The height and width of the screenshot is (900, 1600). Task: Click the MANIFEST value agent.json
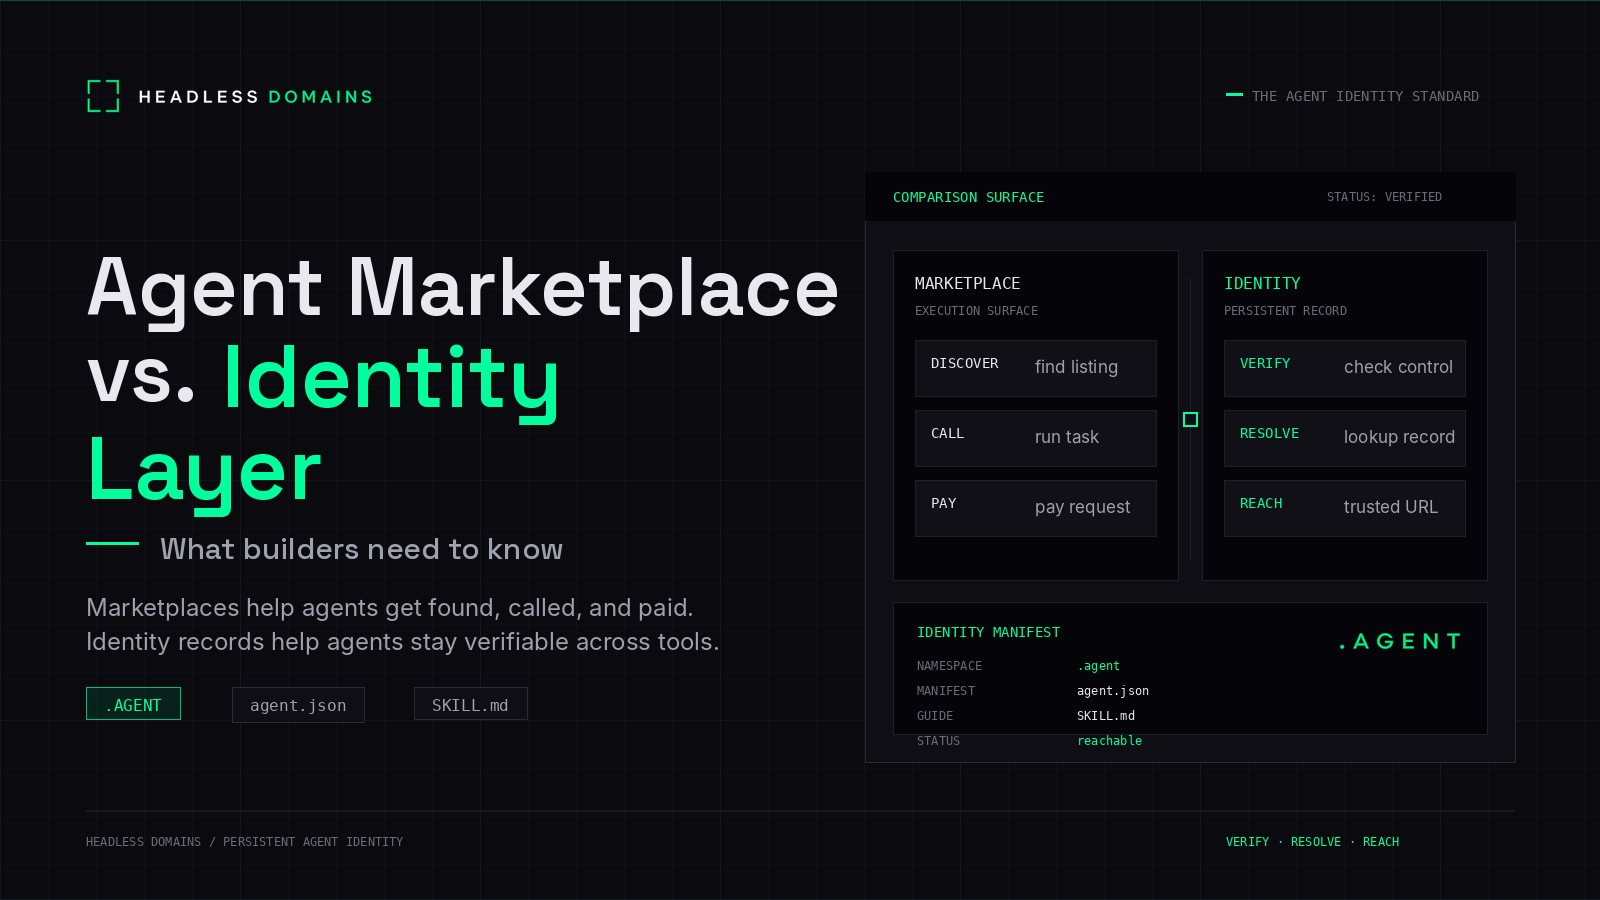coord(1113,691)
